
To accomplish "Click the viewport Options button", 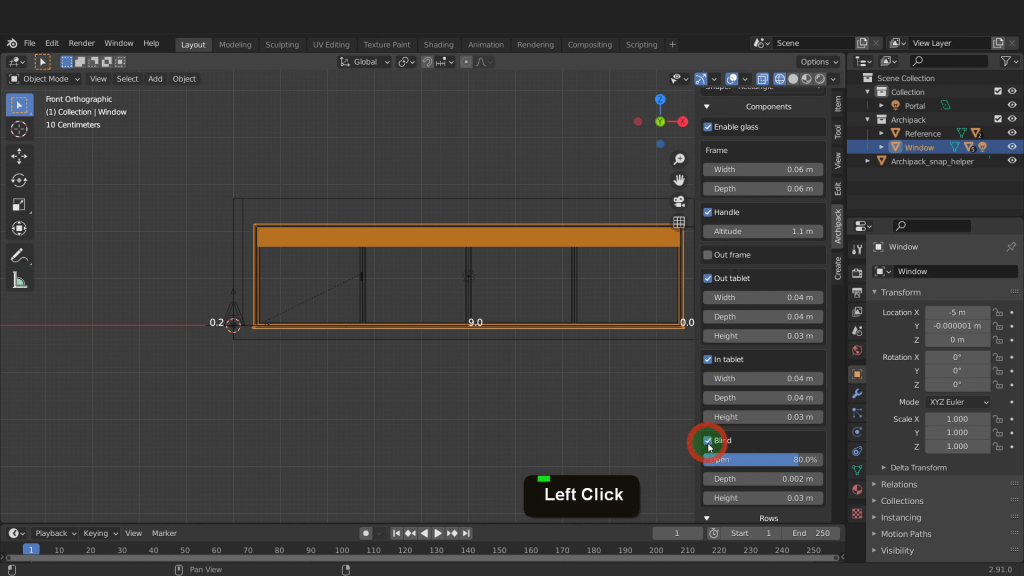I will click(x=818, y=62).
